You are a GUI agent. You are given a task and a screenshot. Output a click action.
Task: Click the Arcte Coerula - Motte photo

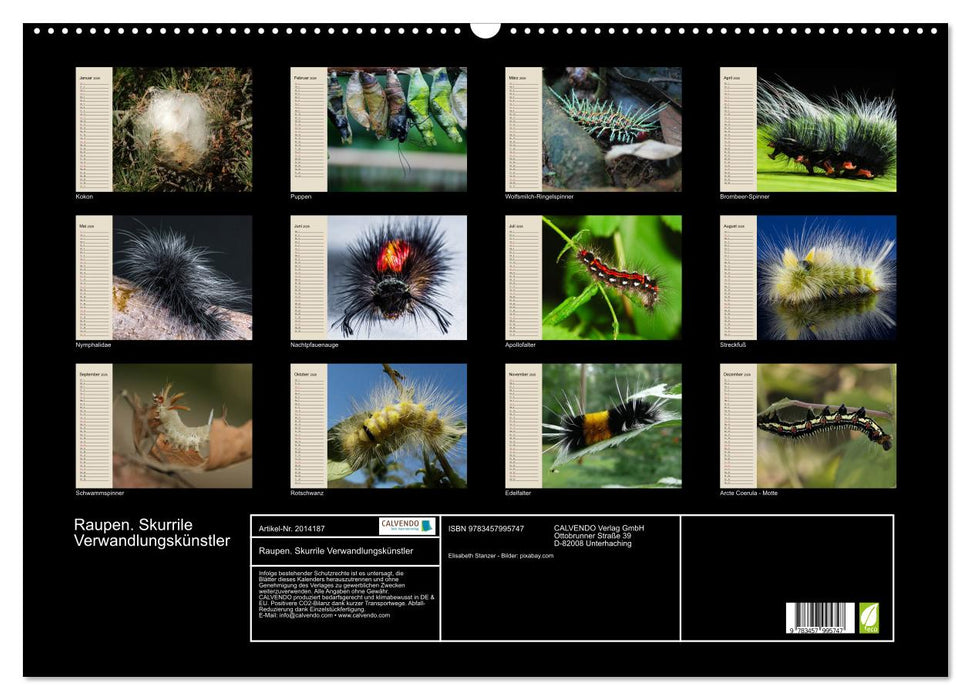pyautogui.click(x=826, y=425)
